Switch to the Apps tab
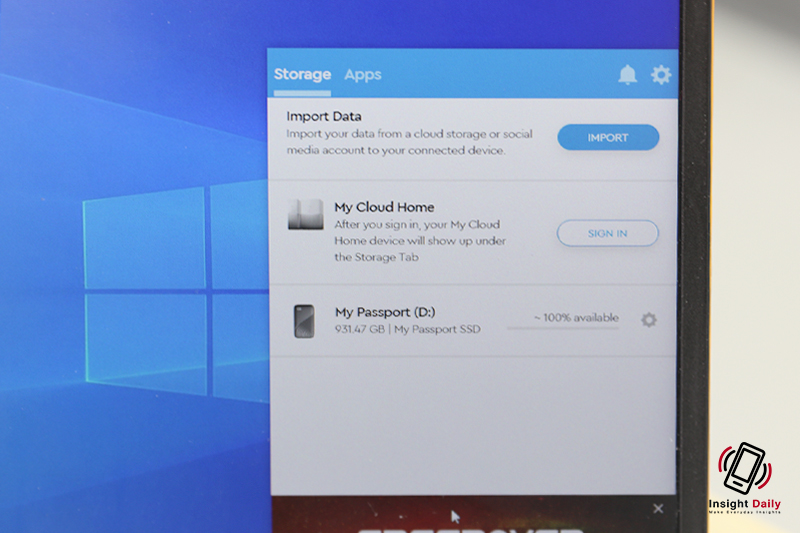 pyautogui.click(x=362, y=74)
